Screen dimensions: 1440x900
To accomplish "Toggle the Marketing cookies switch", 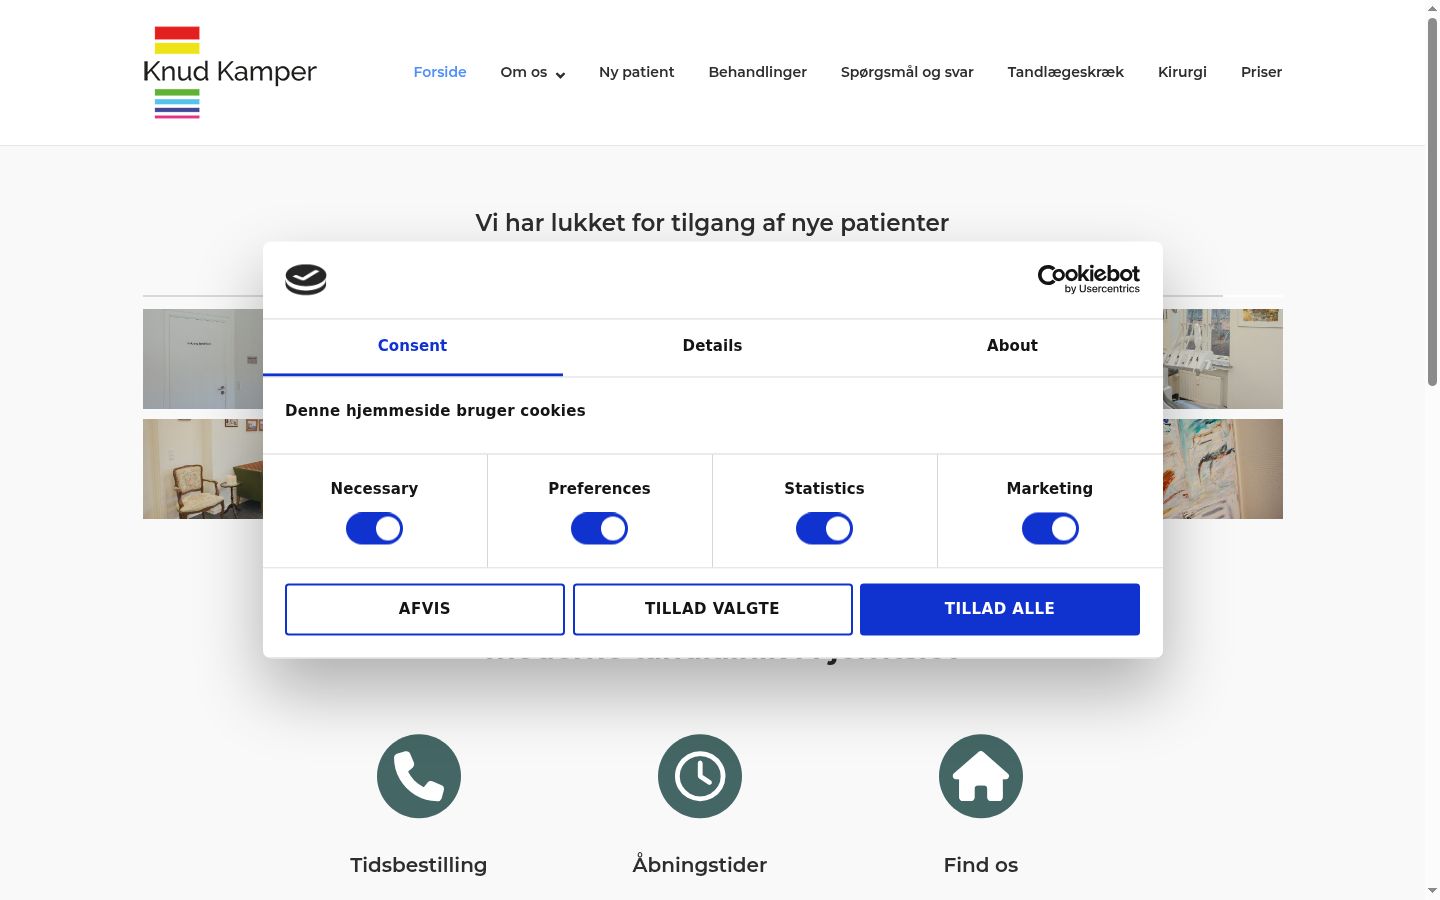I will click(x=1050, y=529).
